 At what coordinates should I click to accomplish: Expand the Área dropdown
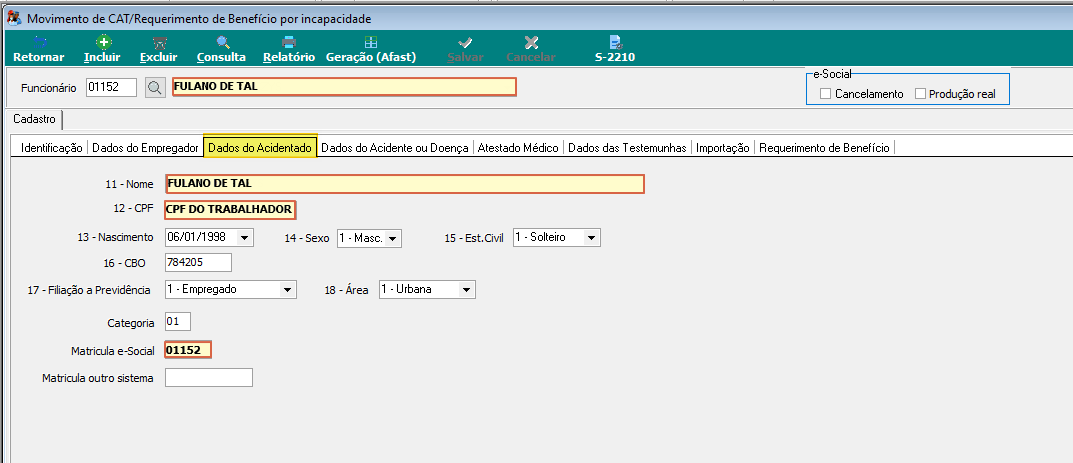467,290
